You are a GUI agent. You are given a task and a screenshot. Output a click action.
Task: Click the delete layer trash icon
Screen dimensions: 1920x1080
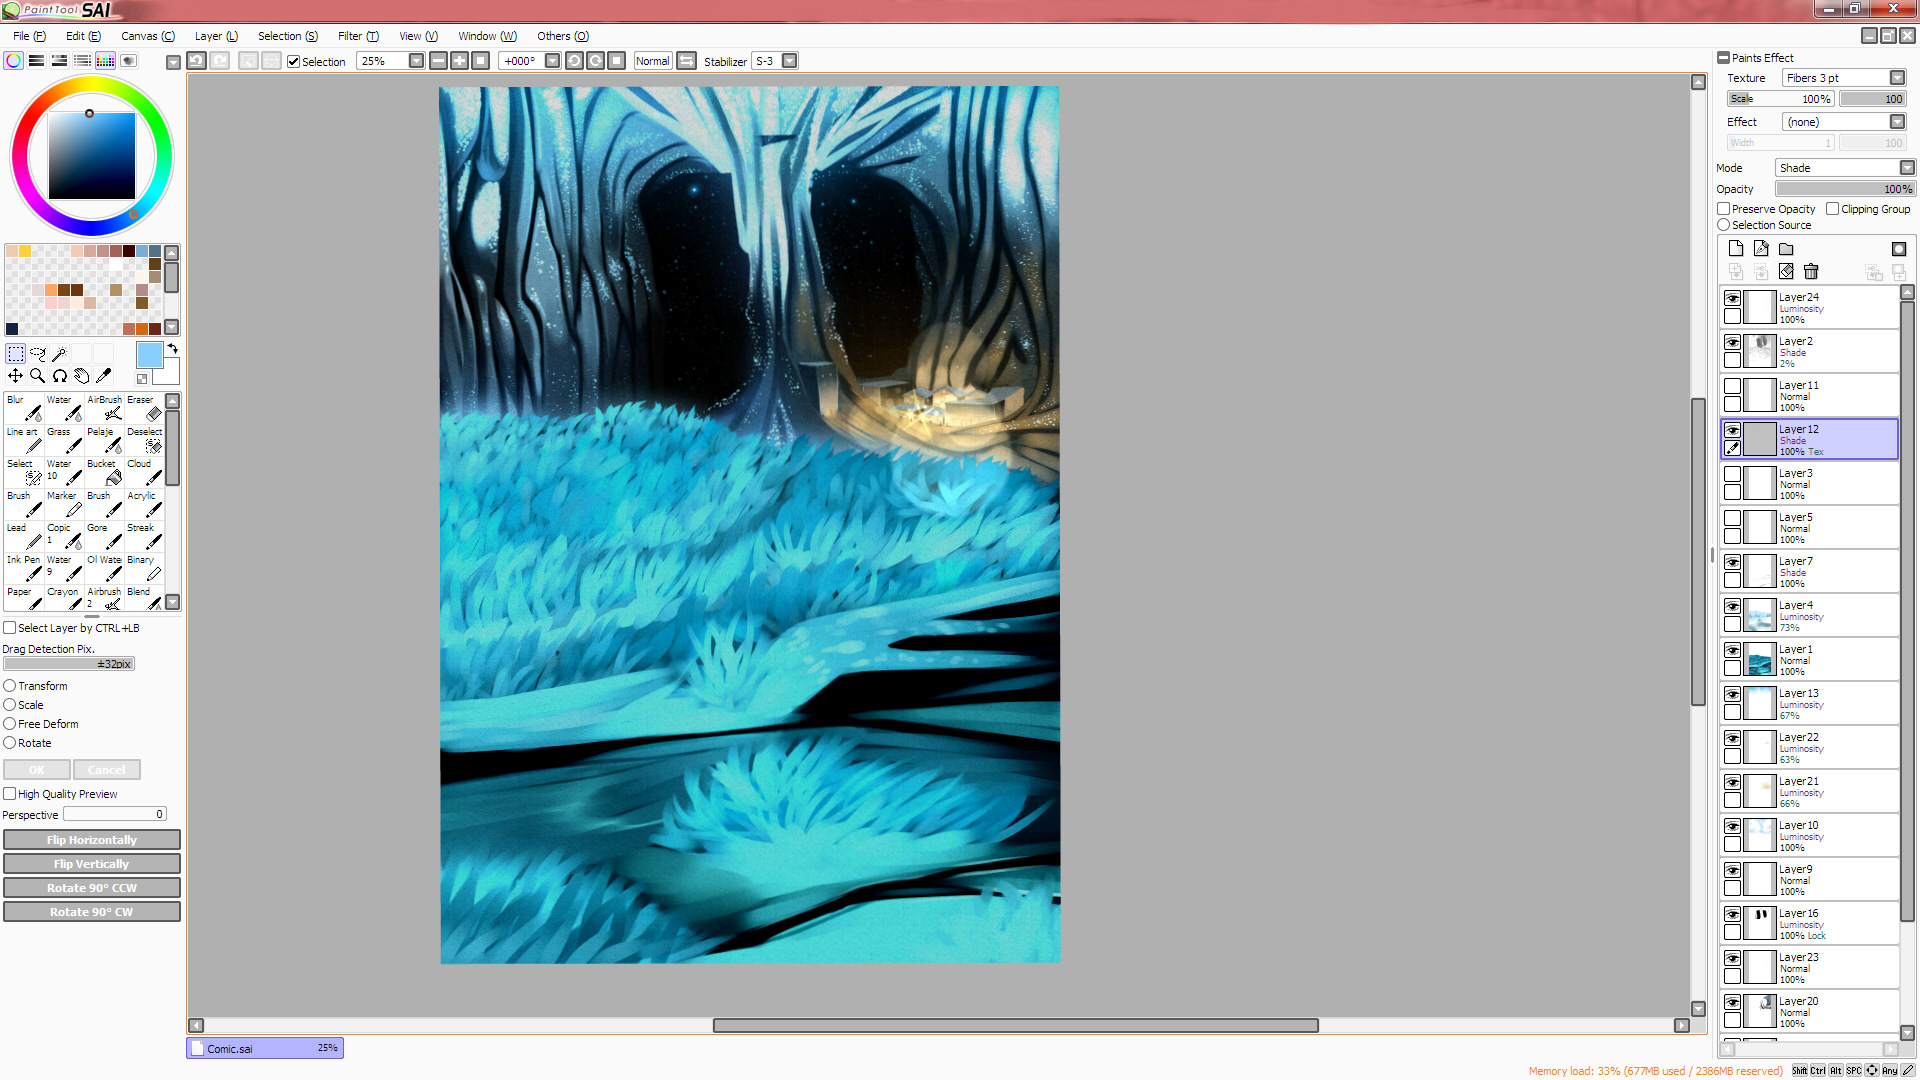click(x=1811, y=272)
